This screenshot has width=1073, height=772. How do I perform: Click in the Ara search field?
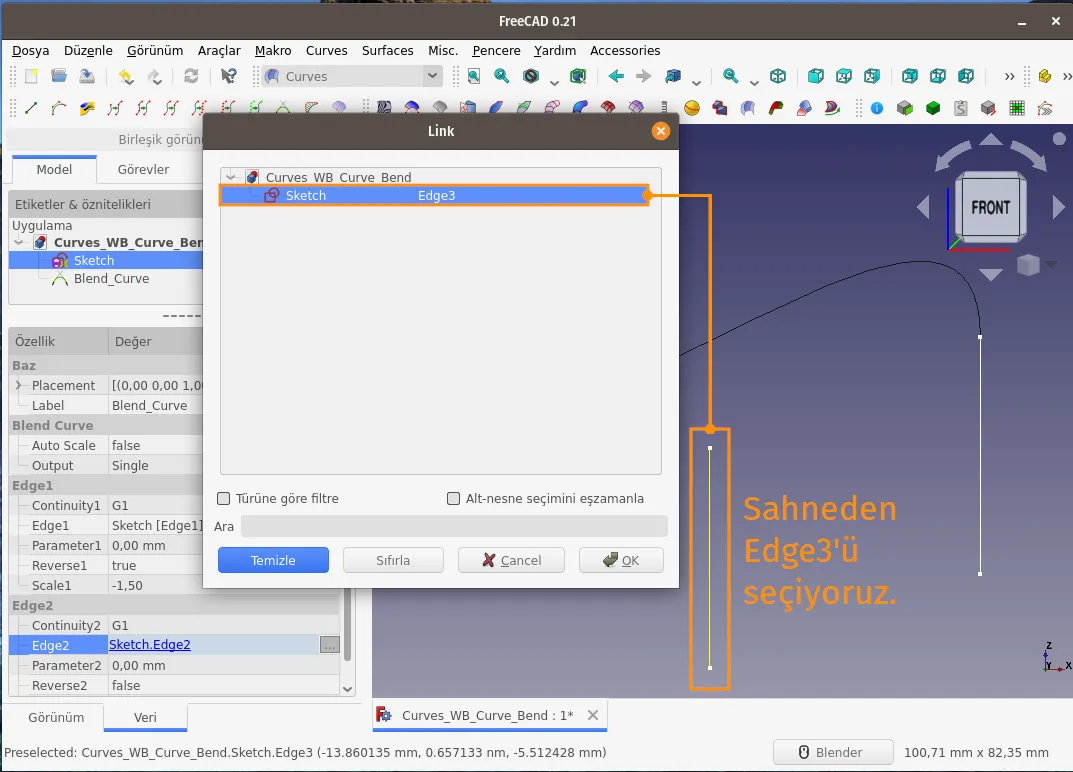tap(454, 526)
